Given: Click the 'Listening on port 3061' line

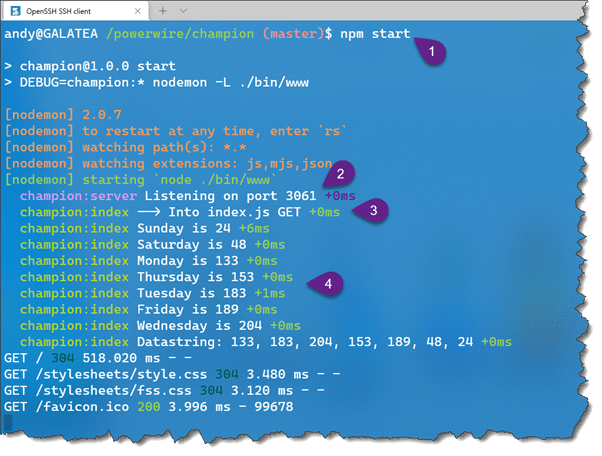Looking at the screenshot, I should (215, 195).
